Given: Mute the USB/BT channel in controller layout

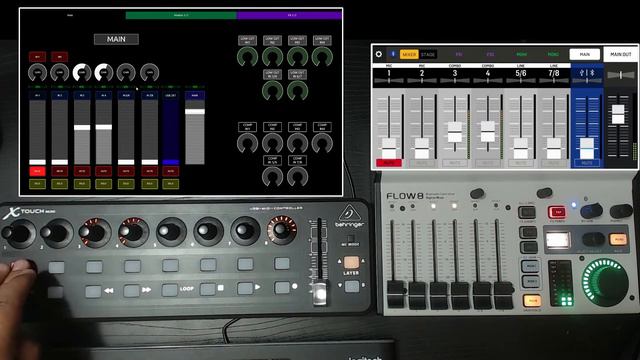Looking at the screenshot, I should (171, 171).
